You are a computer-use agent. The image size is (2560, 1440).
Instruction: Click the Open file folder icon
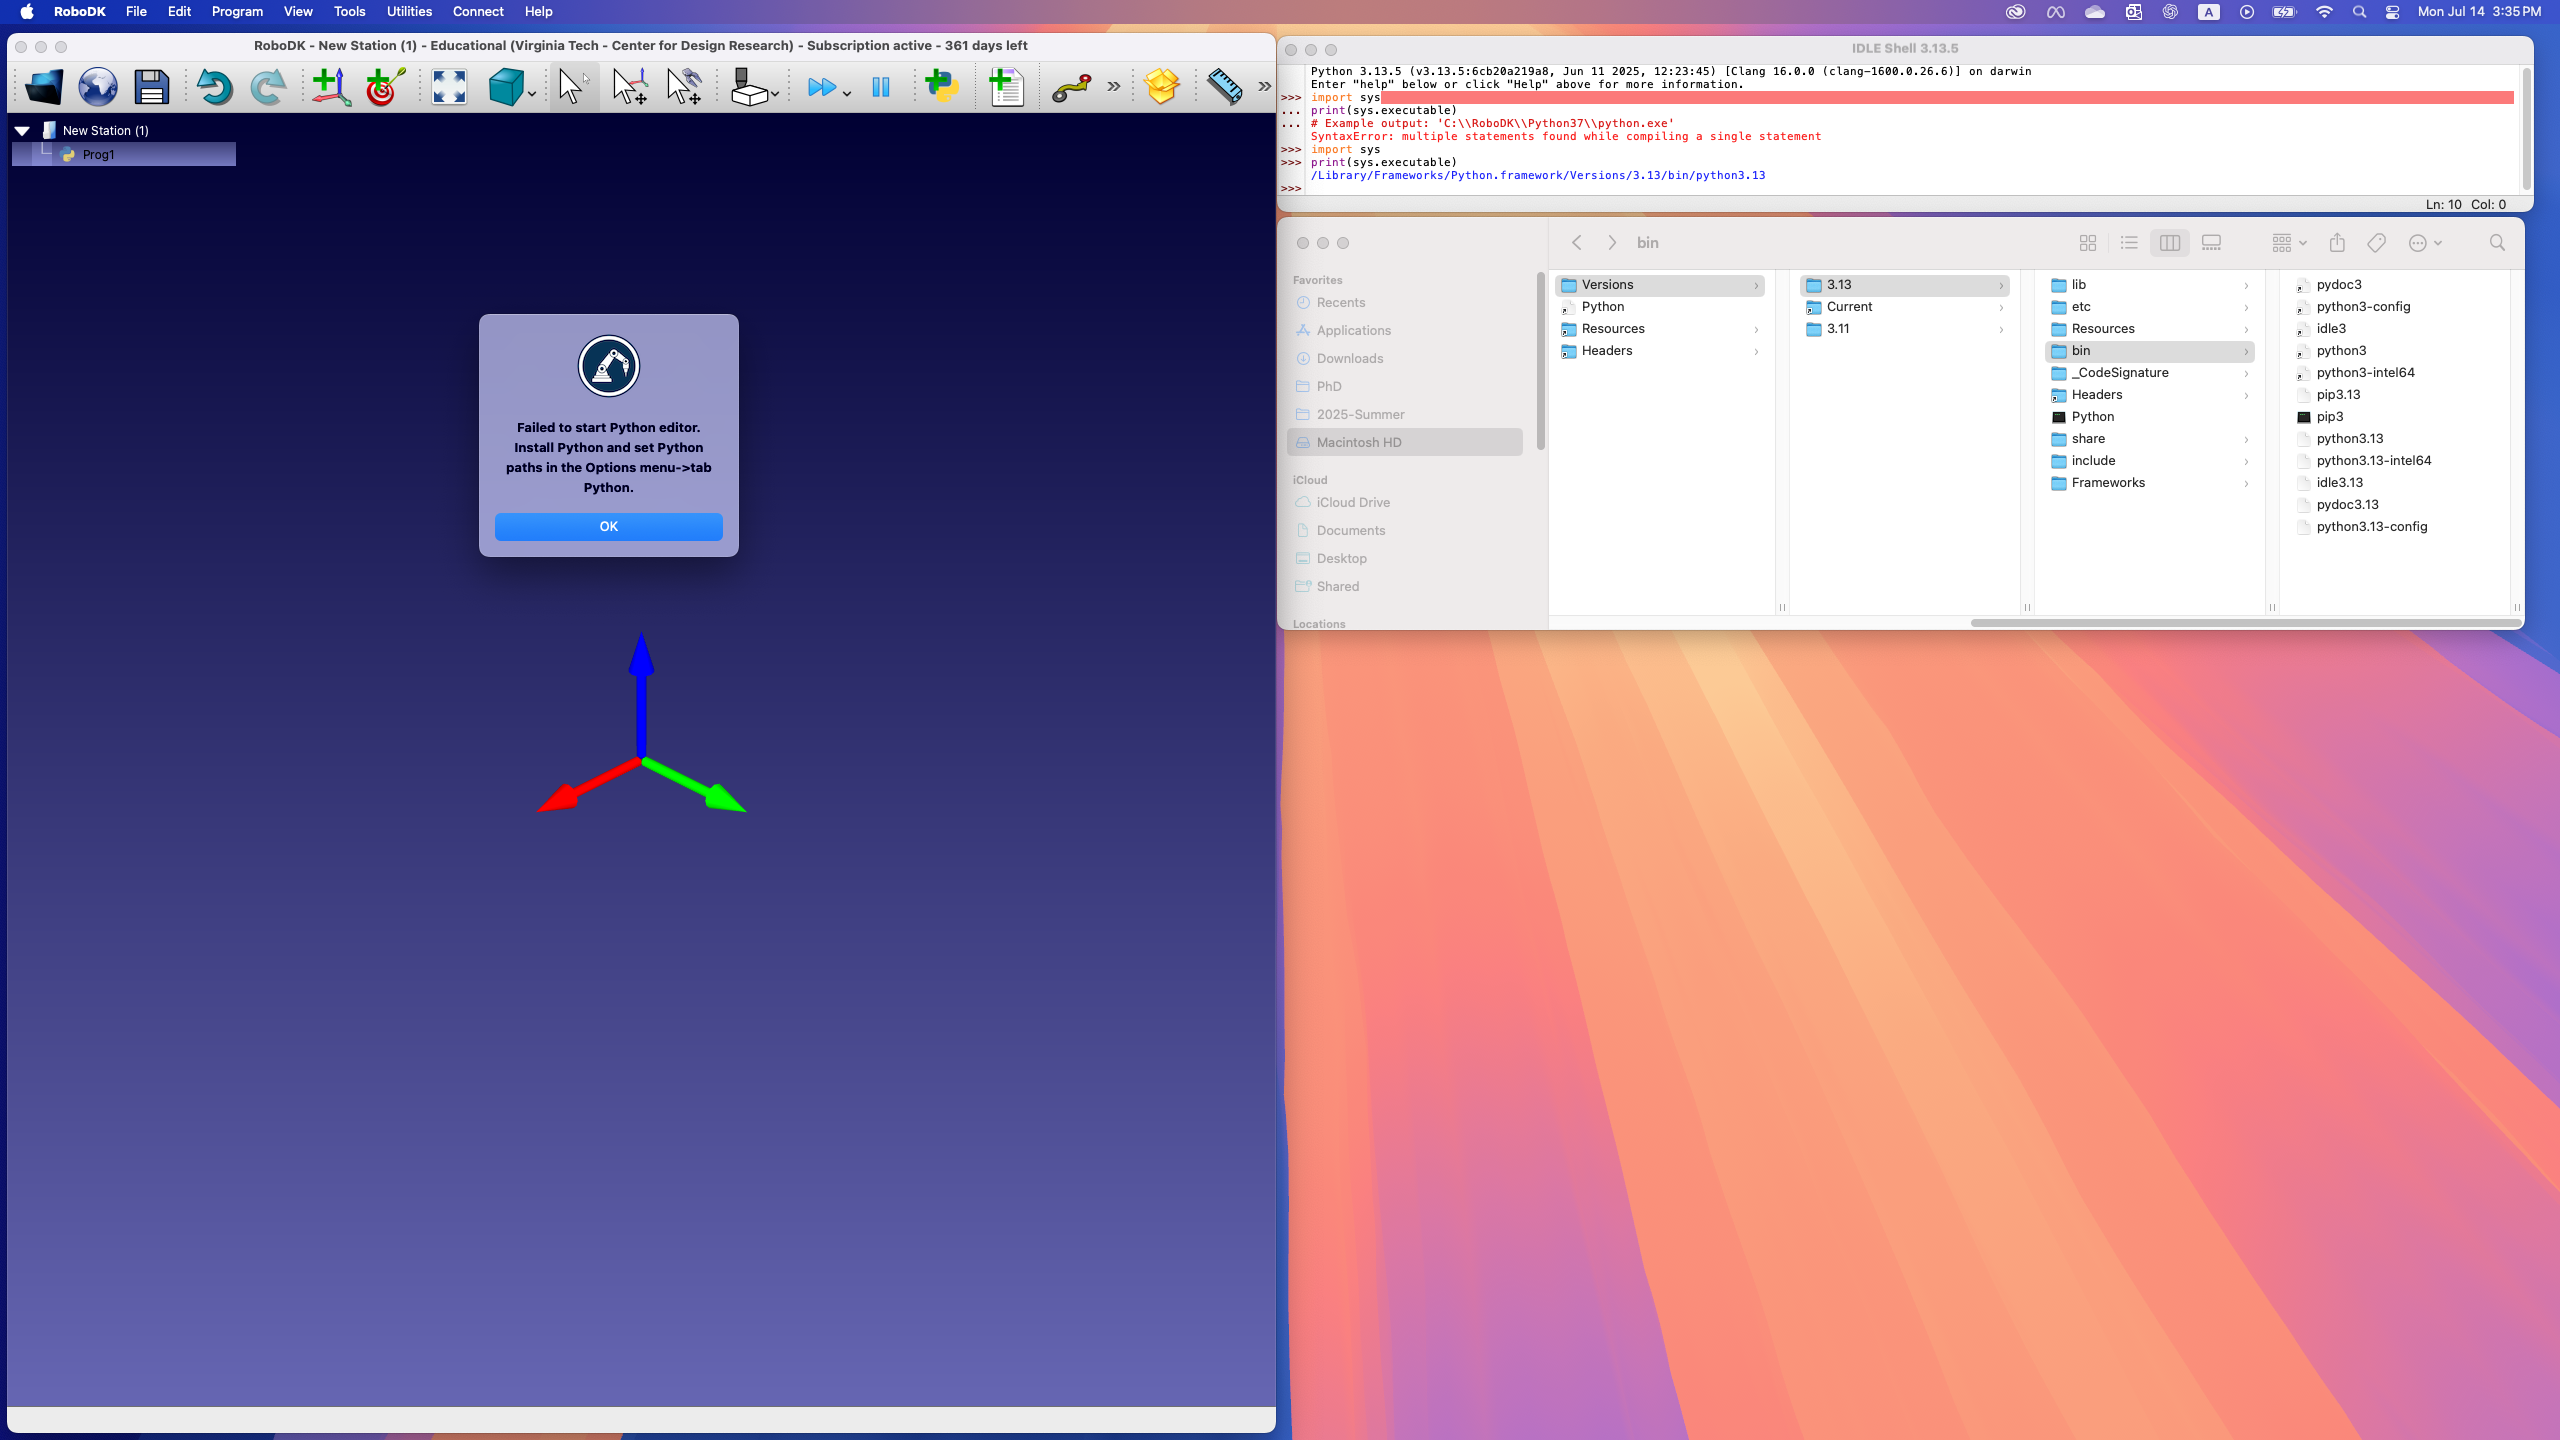pos(43,88)
